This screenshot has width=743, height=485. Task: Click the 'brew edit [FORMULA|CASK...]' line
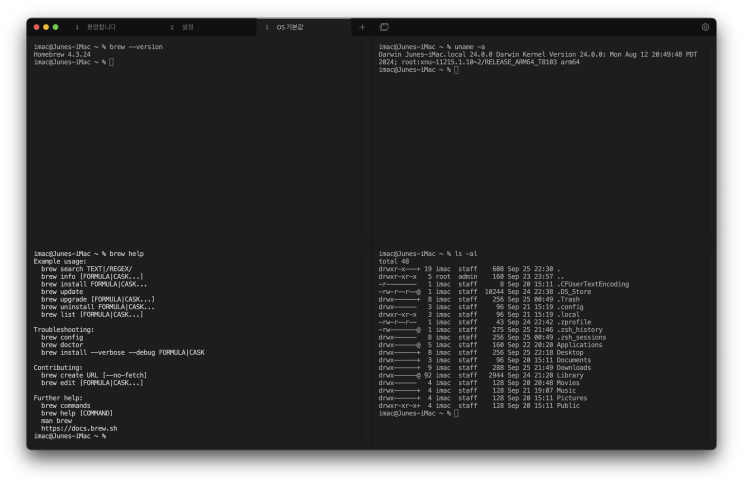pyautogui.click(x=92, y=382)
